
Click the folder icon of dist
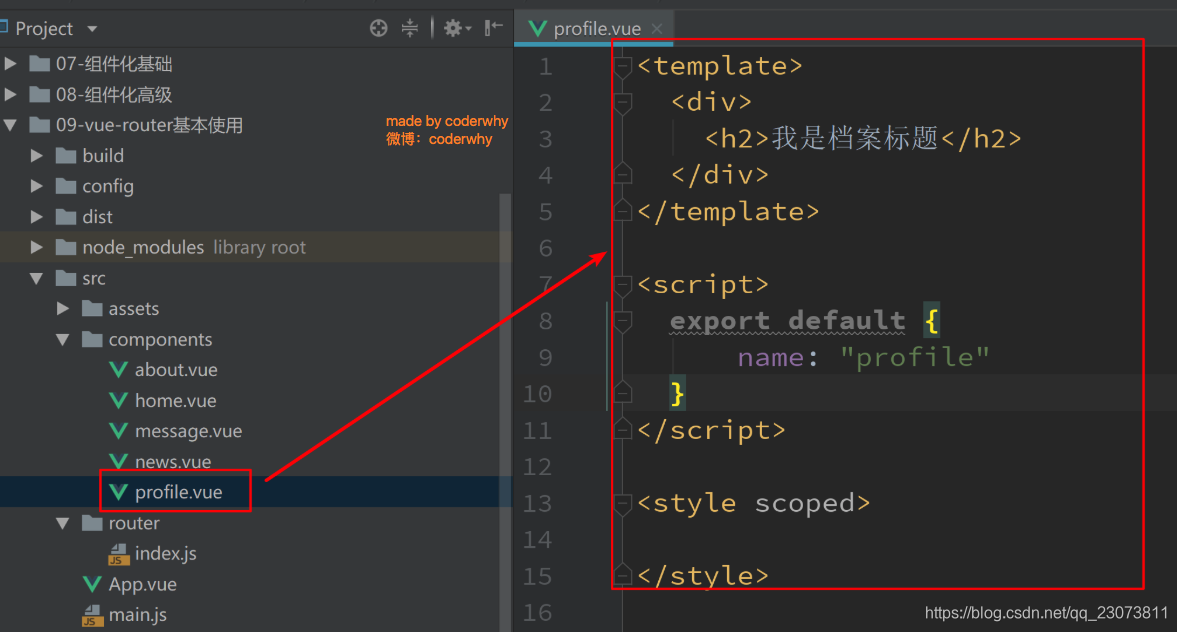[x=66, y=217]
